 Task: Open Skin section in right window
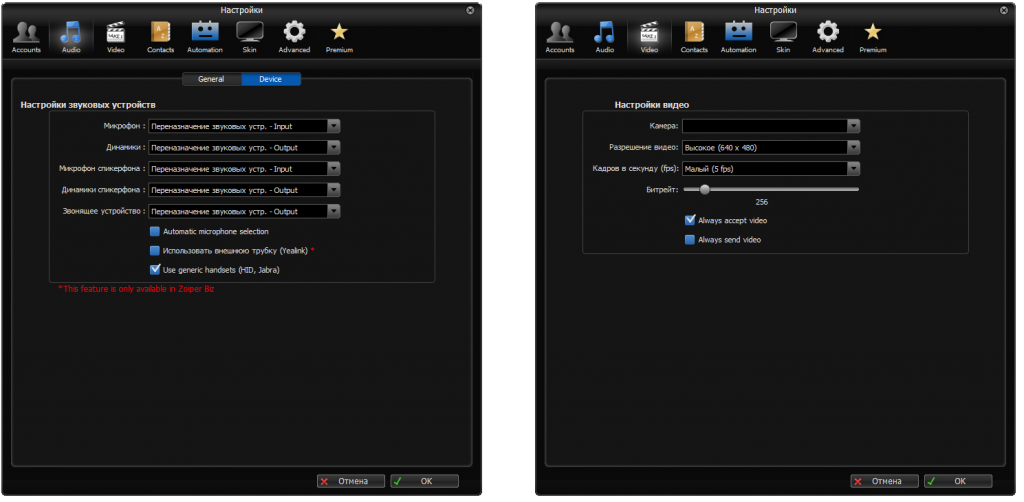tap(783, 38)
